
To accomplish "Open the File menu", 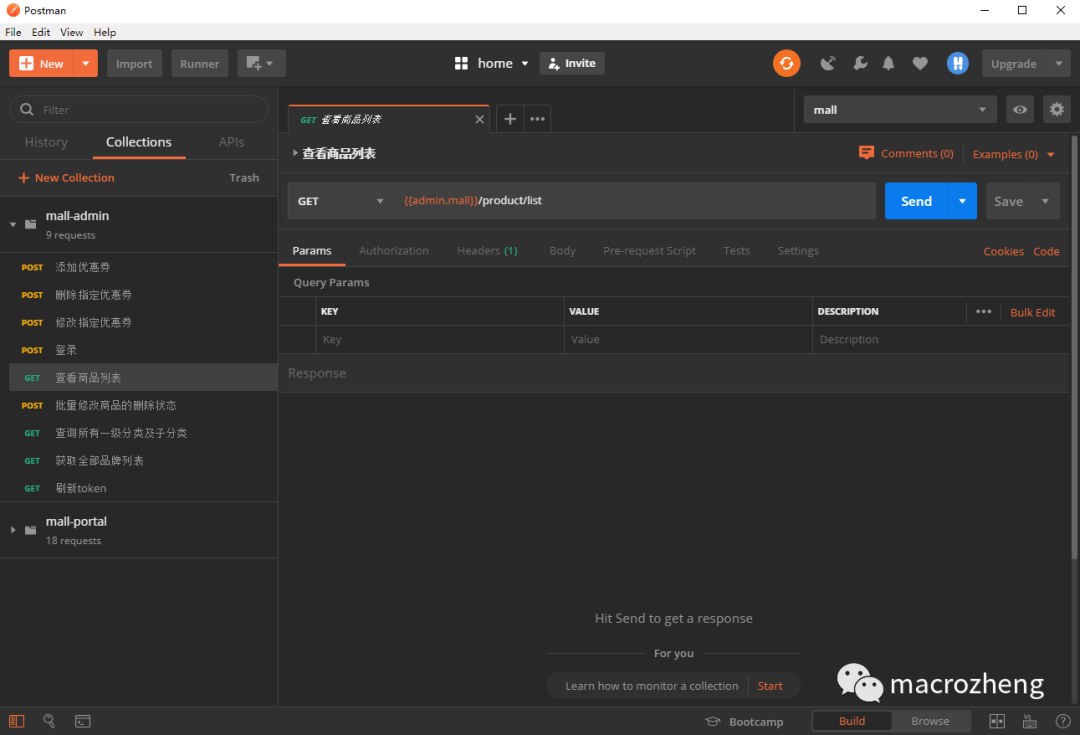I will point(13,32).
